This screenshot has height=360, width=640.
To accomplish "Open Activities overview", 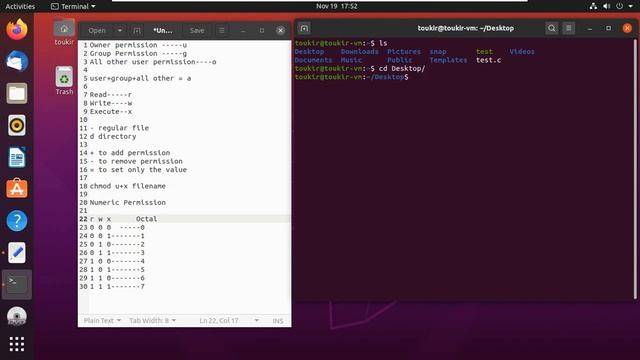I will point(20,6).
